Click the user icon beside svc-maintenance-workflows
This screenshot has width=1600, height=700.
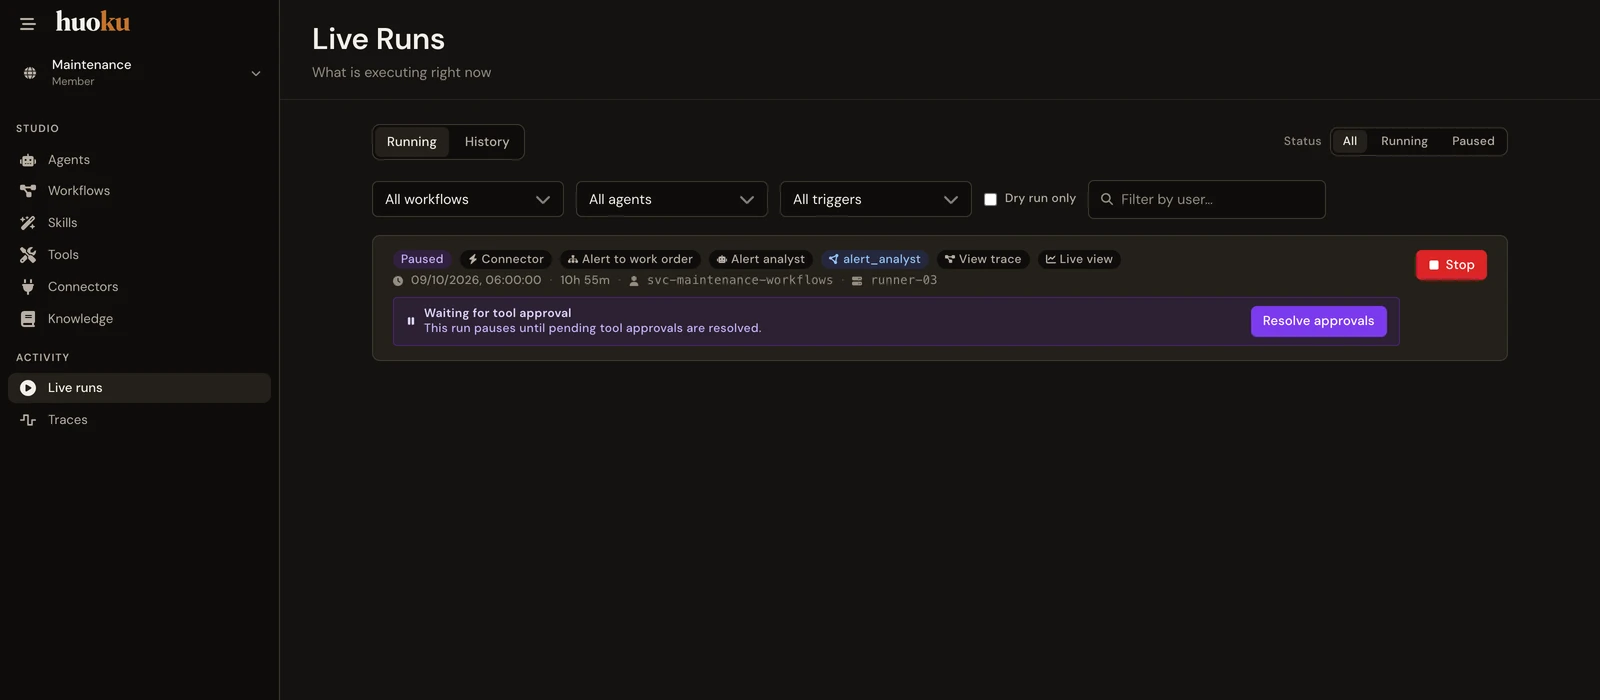634,281
